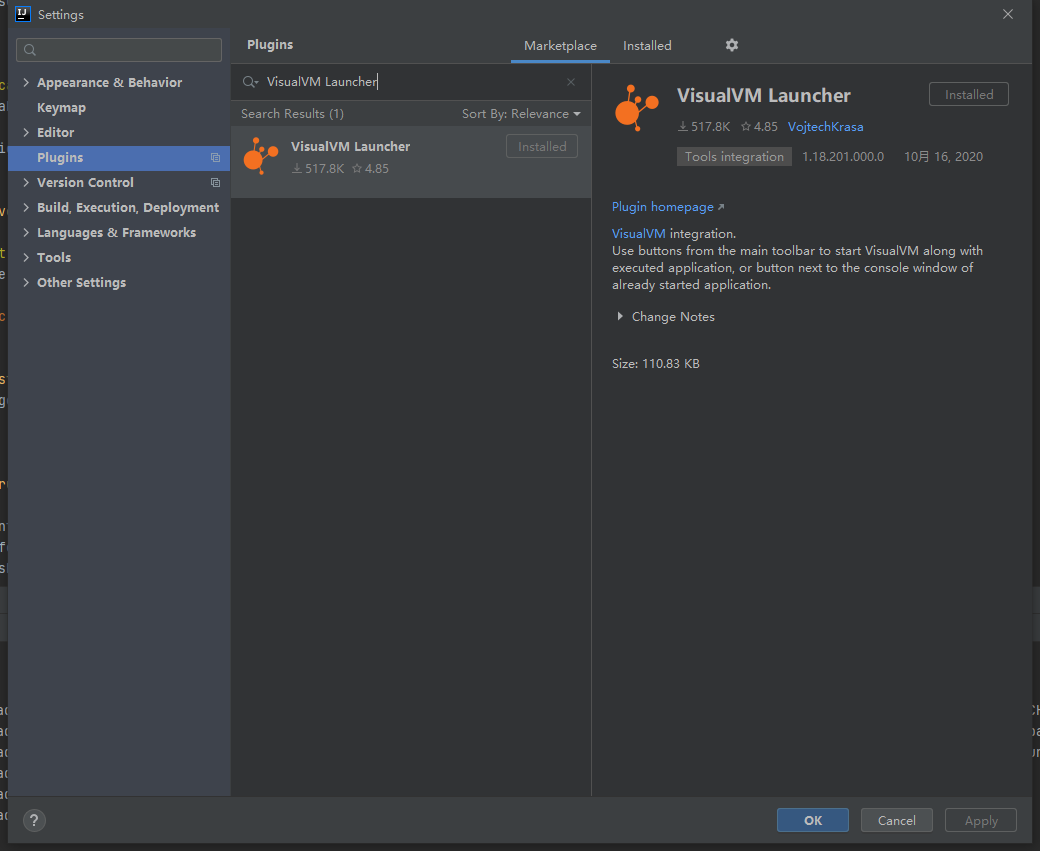Click the help question mark icon

(x=33, y=820)
